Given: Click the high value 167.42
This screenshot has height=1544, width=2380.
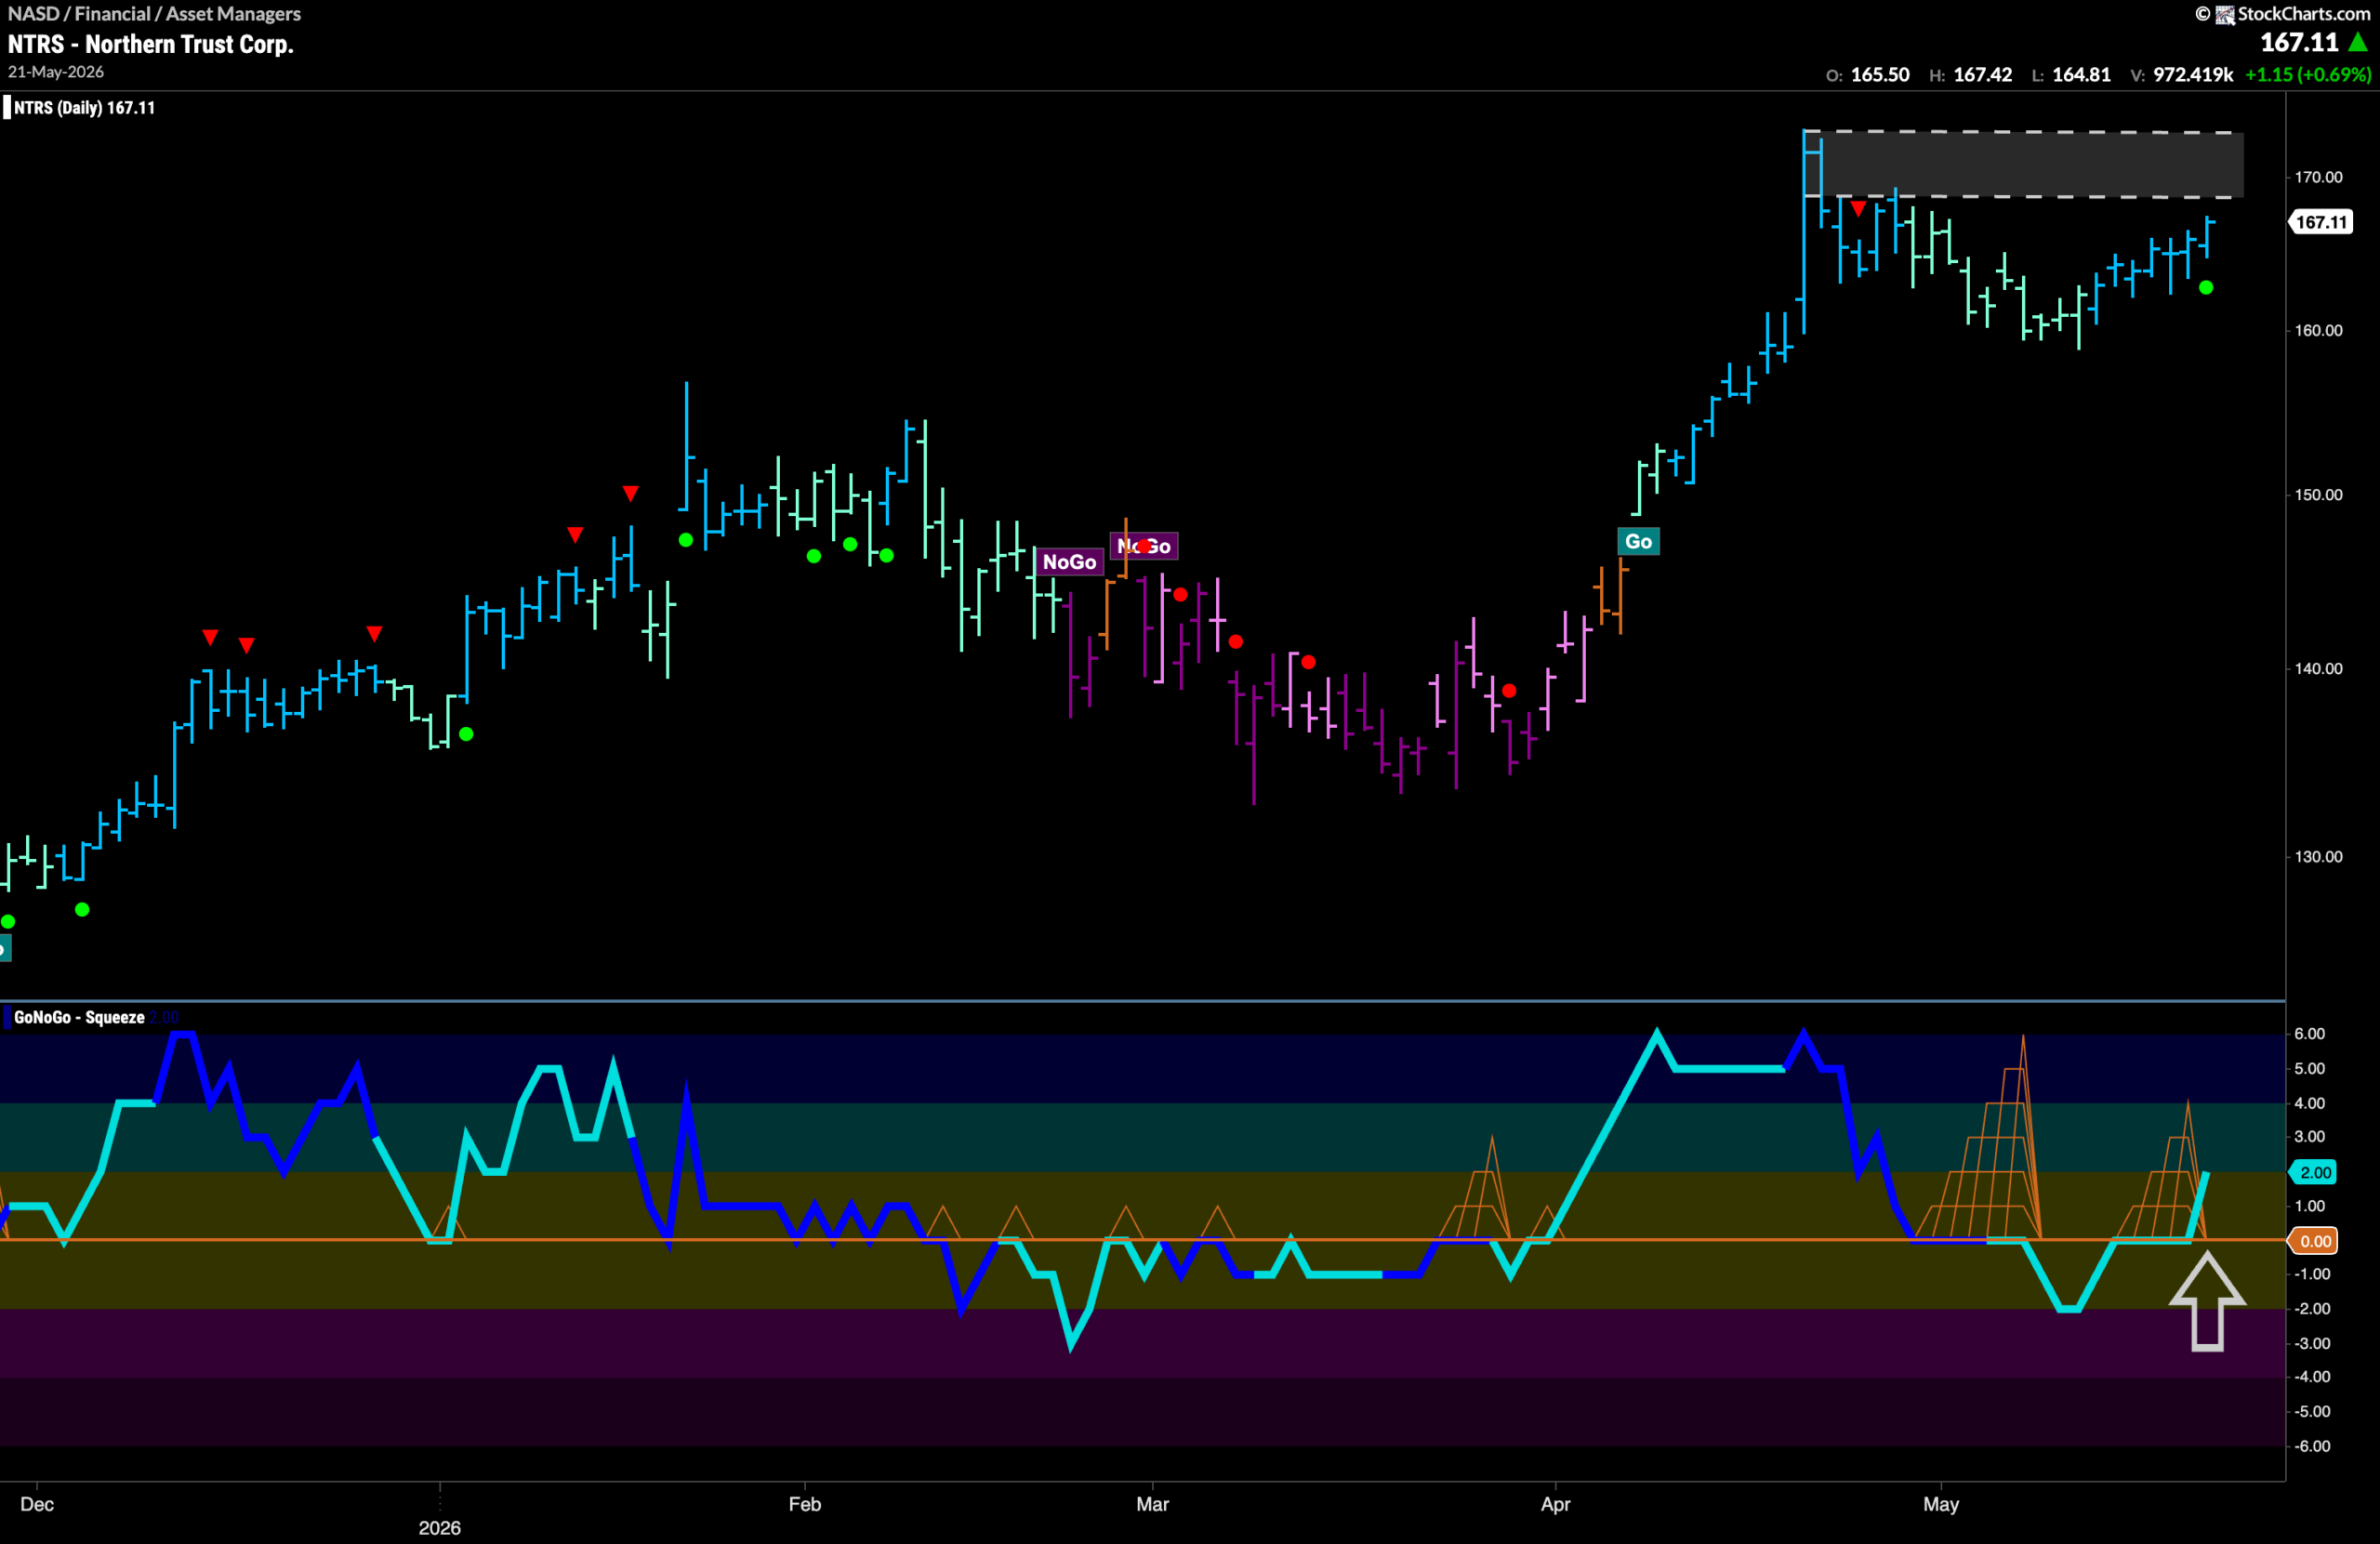Looking at the screenshot, I should (x=1982, y=75).
